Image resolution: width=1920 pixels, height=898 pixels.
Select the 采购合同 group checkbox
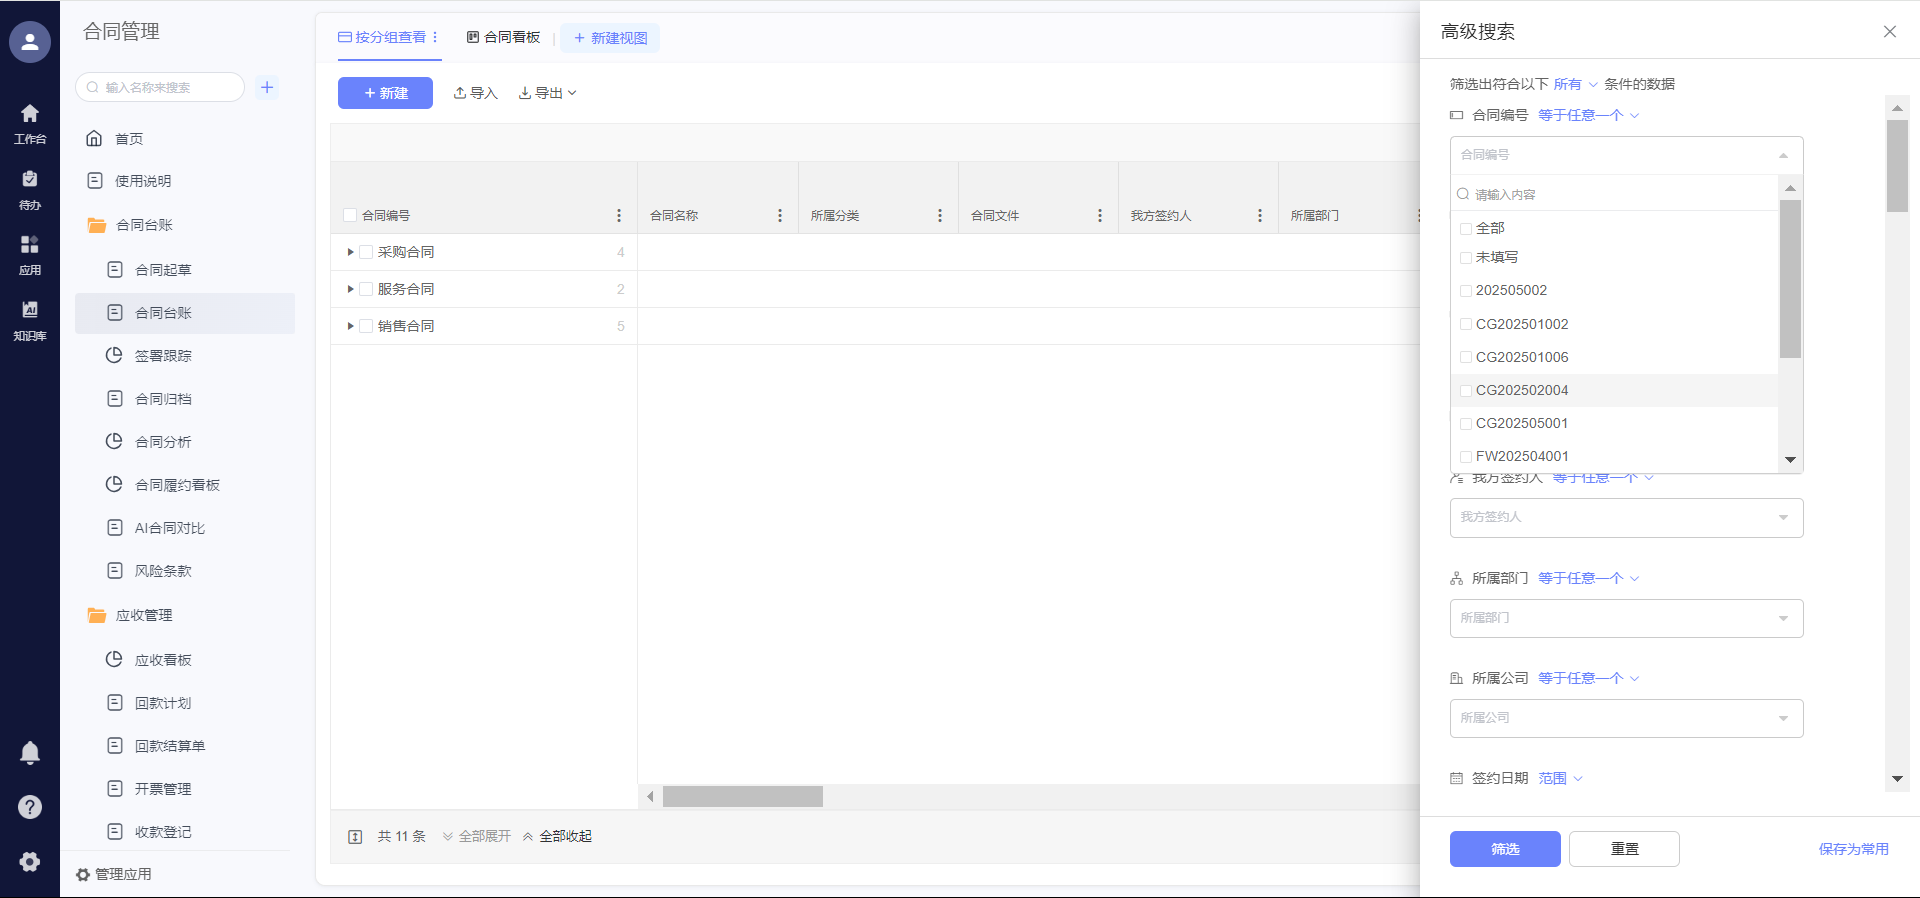366,252
